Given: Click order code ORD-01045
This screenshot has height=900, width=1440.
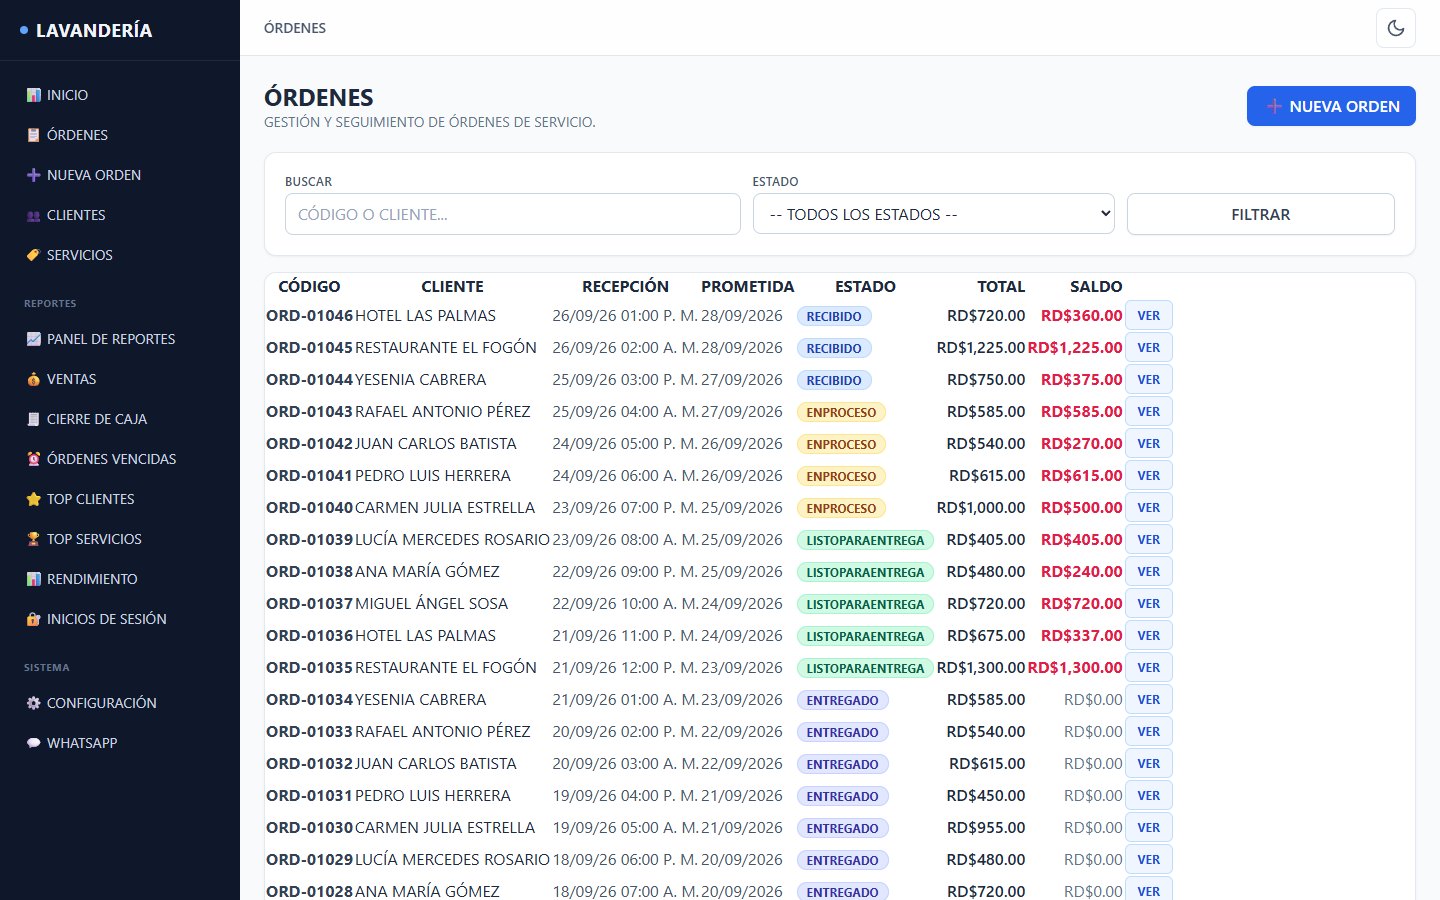Looking at the screenshot, I should point(310,347).
